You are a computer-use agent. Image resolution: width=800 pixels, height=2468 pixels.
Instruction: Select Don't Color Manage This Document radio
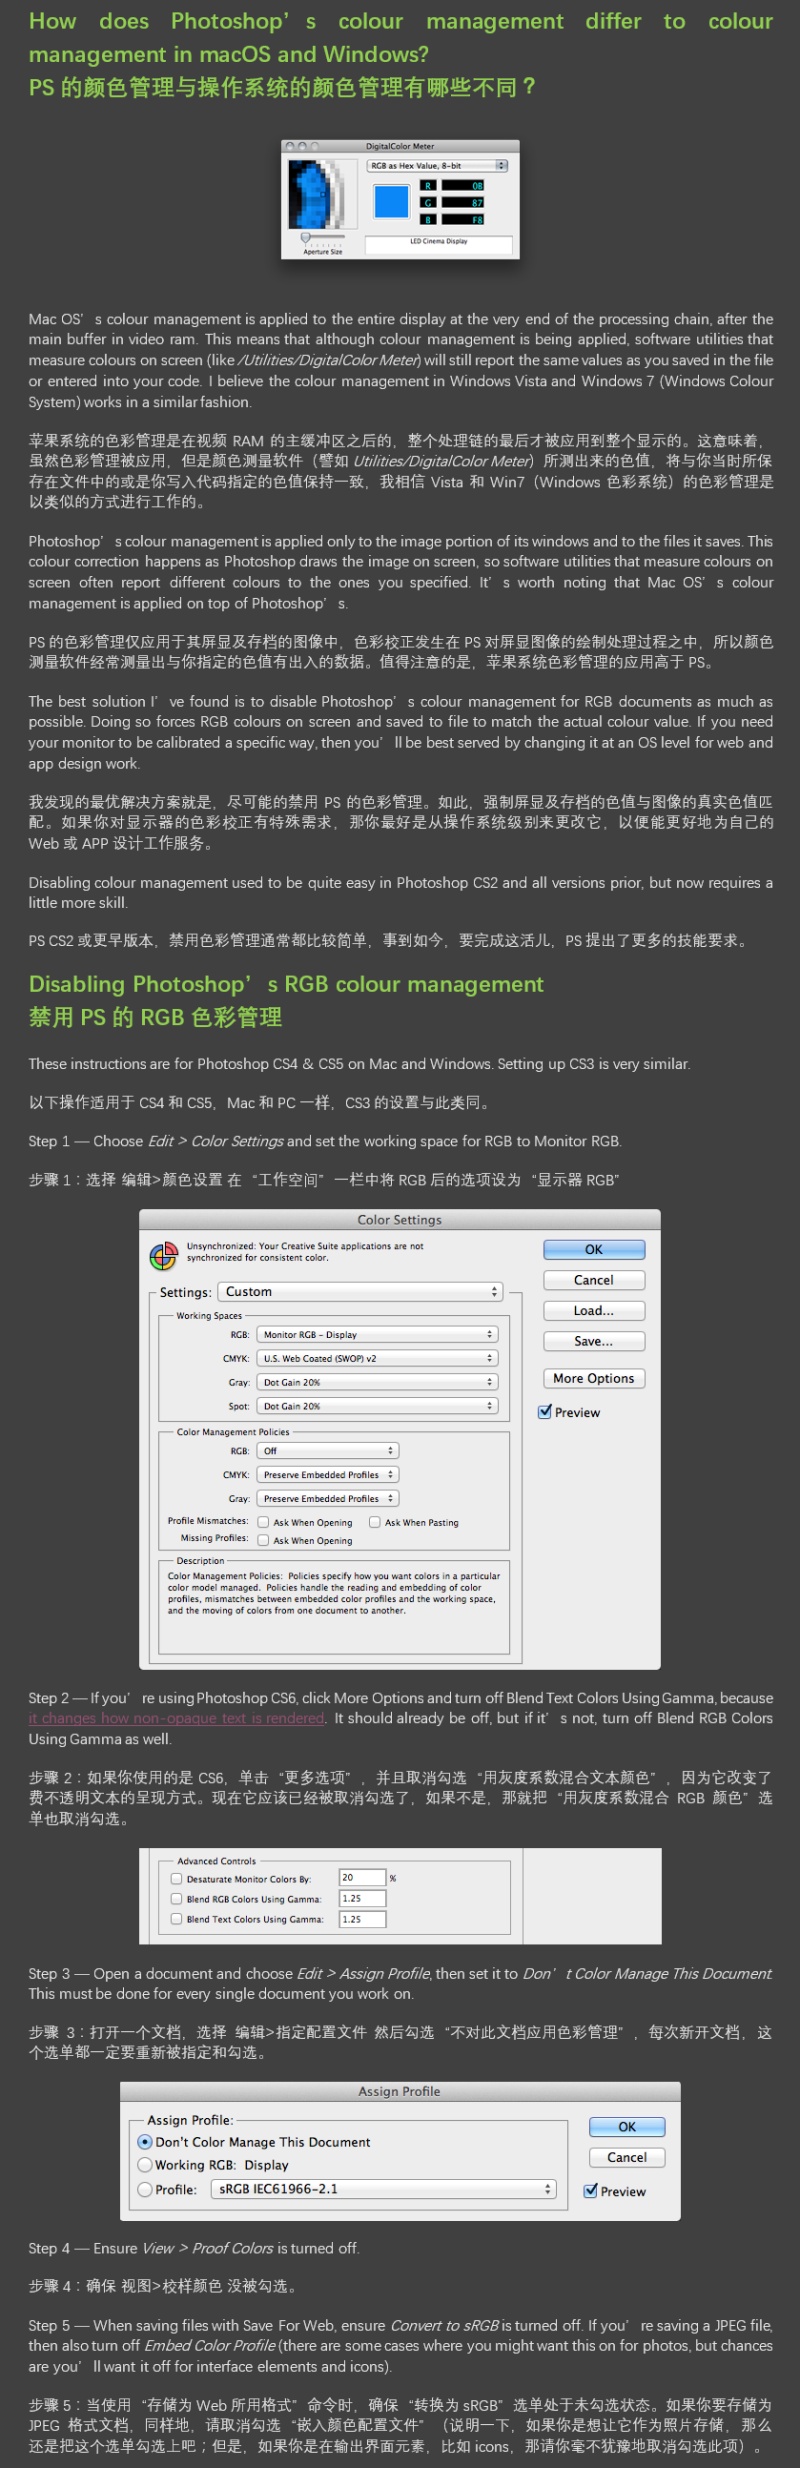point(145,2142)
